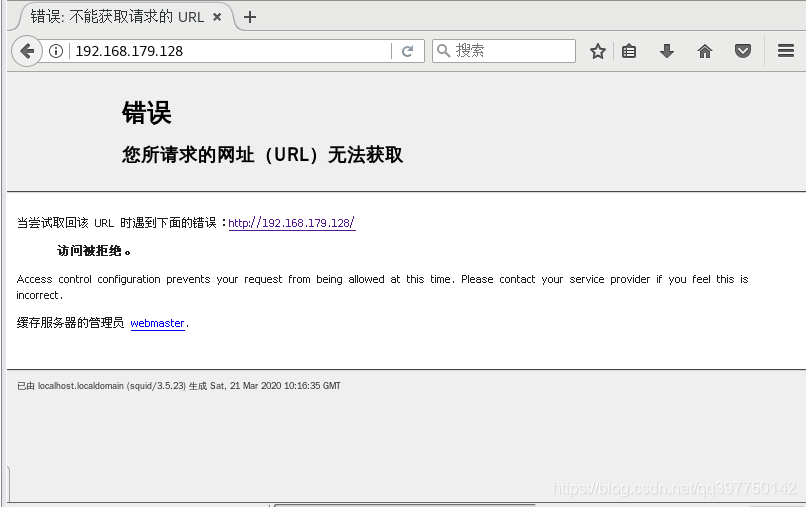The image size is (806, 507).
Task: Focus the address bar showing 192.168.179.128
Action: pos(231,51)
